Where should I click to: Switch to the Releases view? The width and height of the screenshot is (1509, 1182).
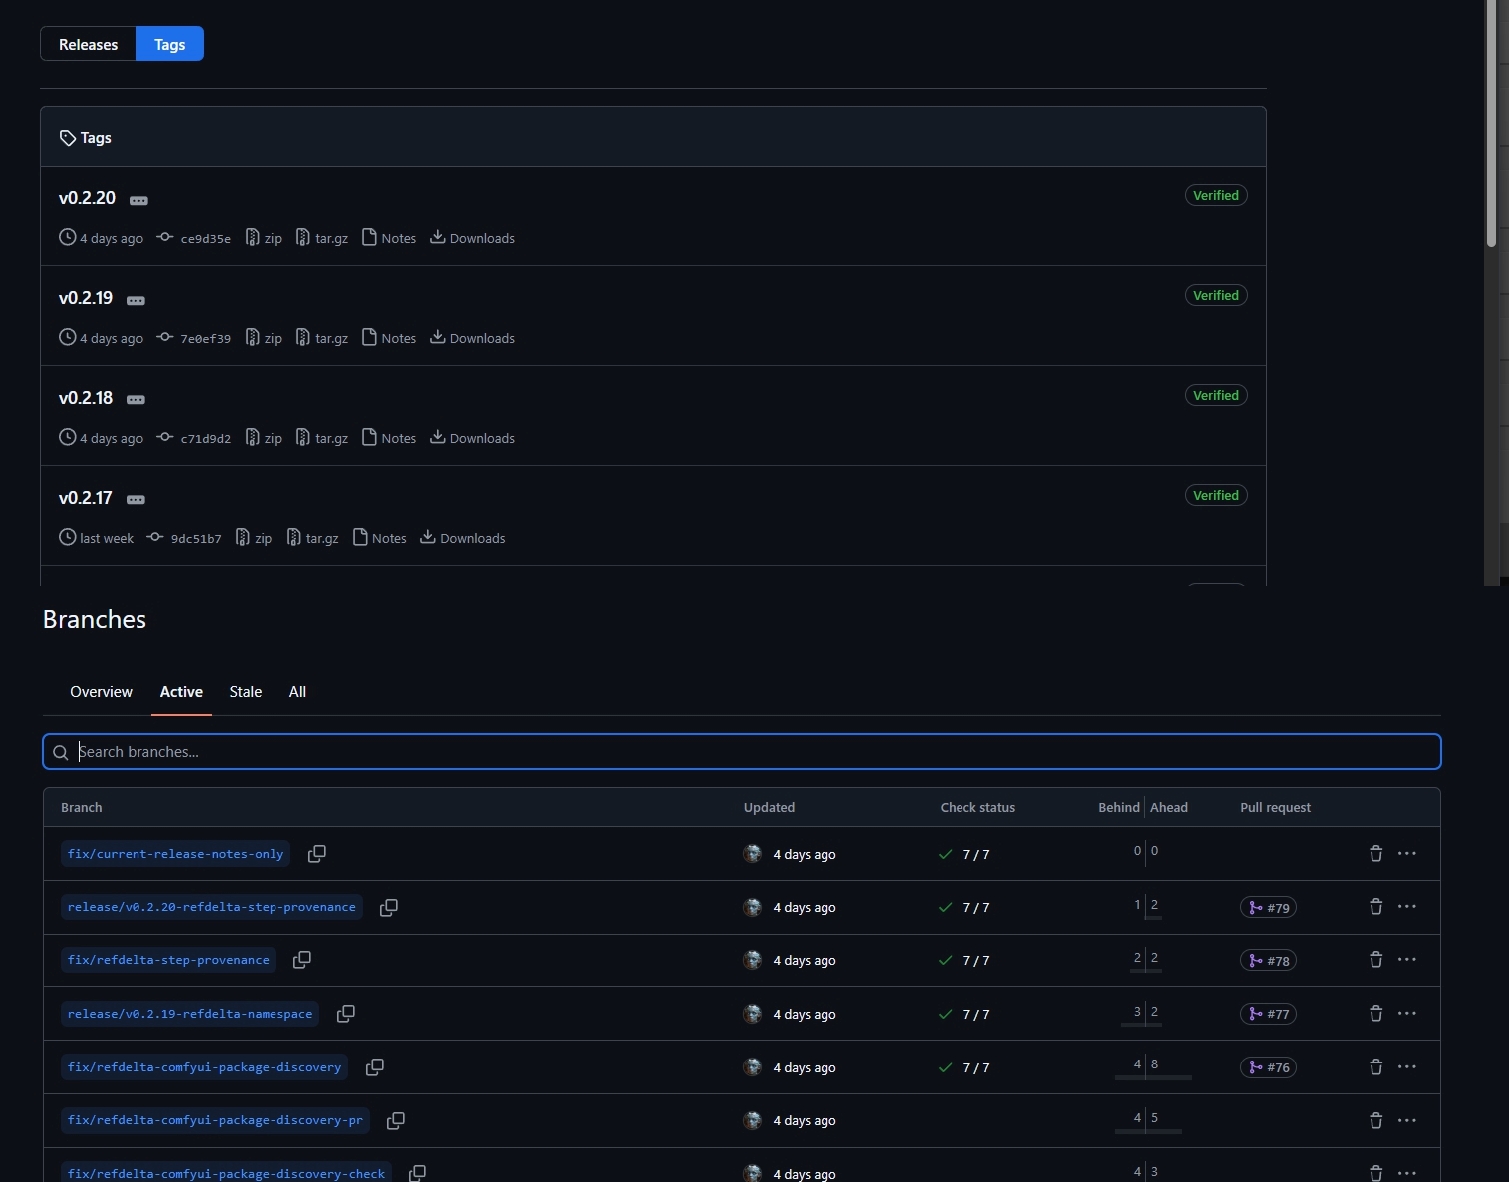point(88,44)
